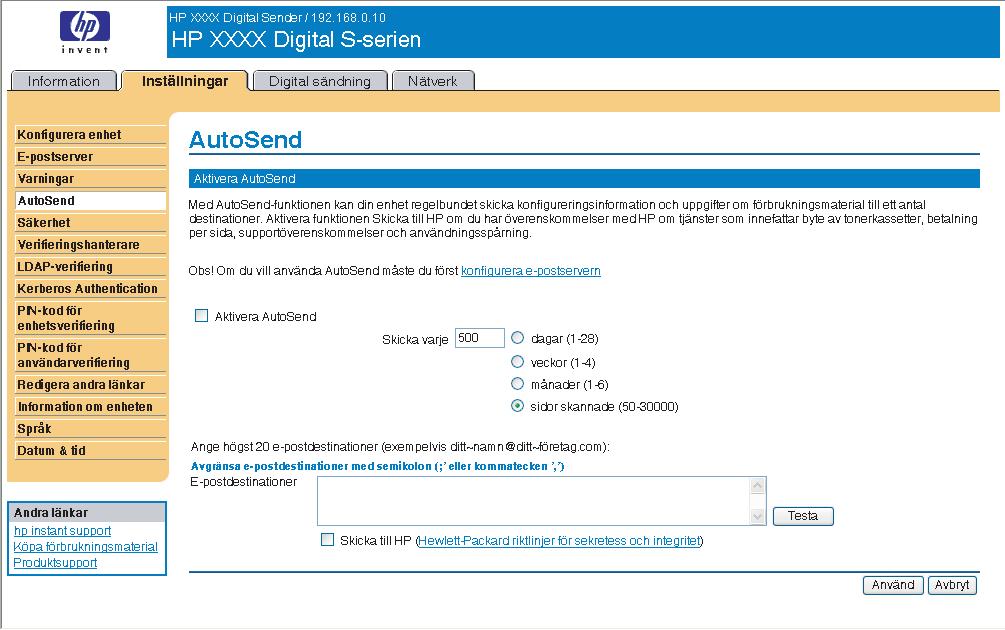This screenshot has height=630, width=1005.
Task: Open Verifieringshanterare page
Action: (x=90, y=244)
